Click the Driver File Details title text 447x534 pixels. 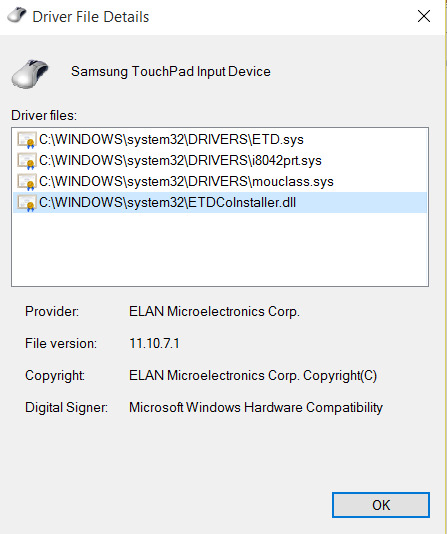point(91,17)
